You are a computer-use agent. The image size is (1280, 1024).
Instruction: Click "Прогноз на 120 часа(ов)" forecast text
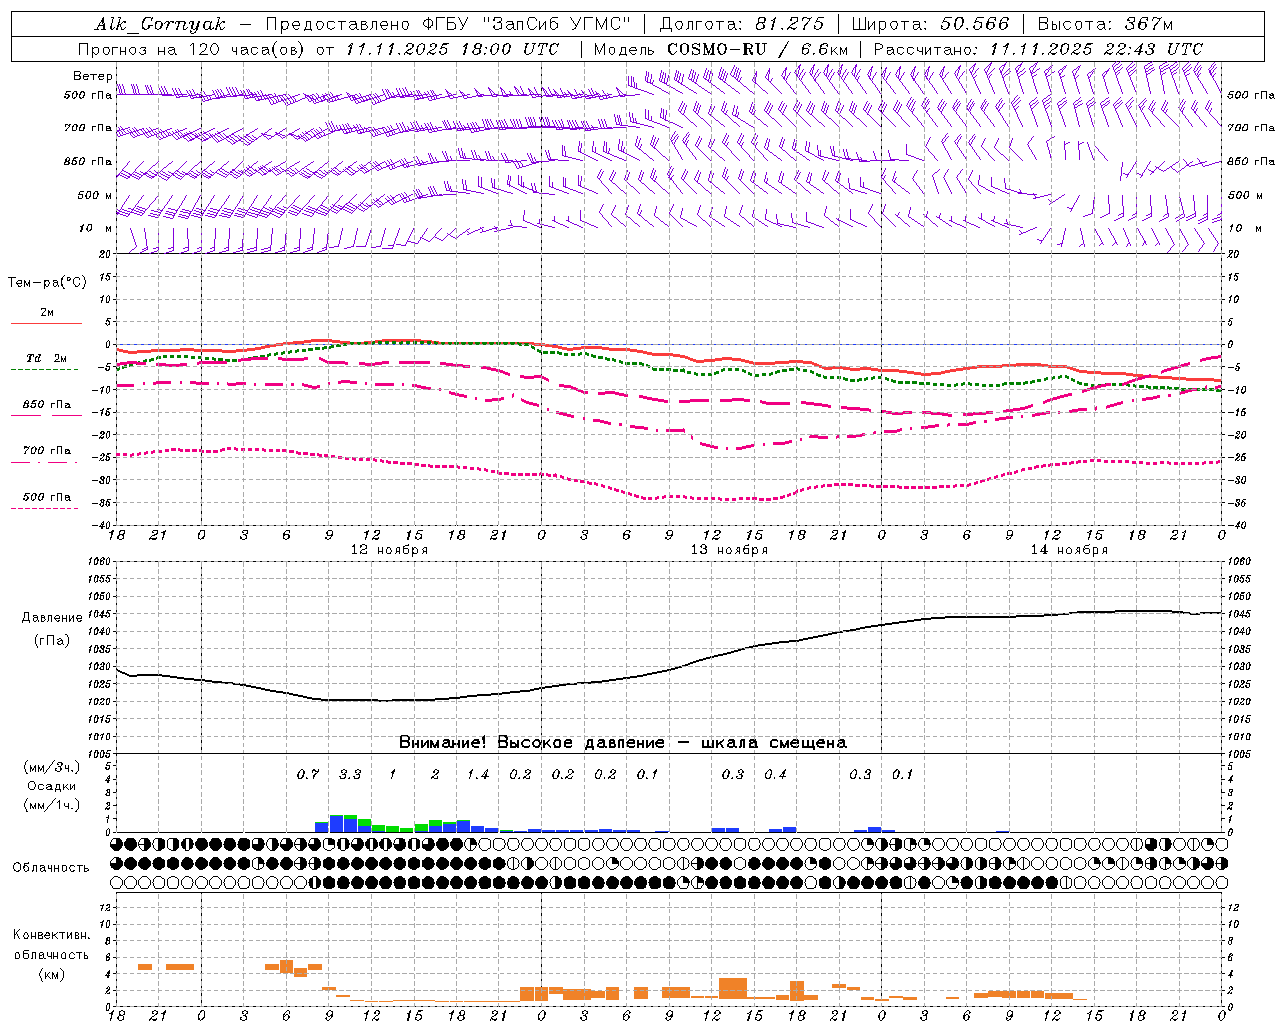191,49
